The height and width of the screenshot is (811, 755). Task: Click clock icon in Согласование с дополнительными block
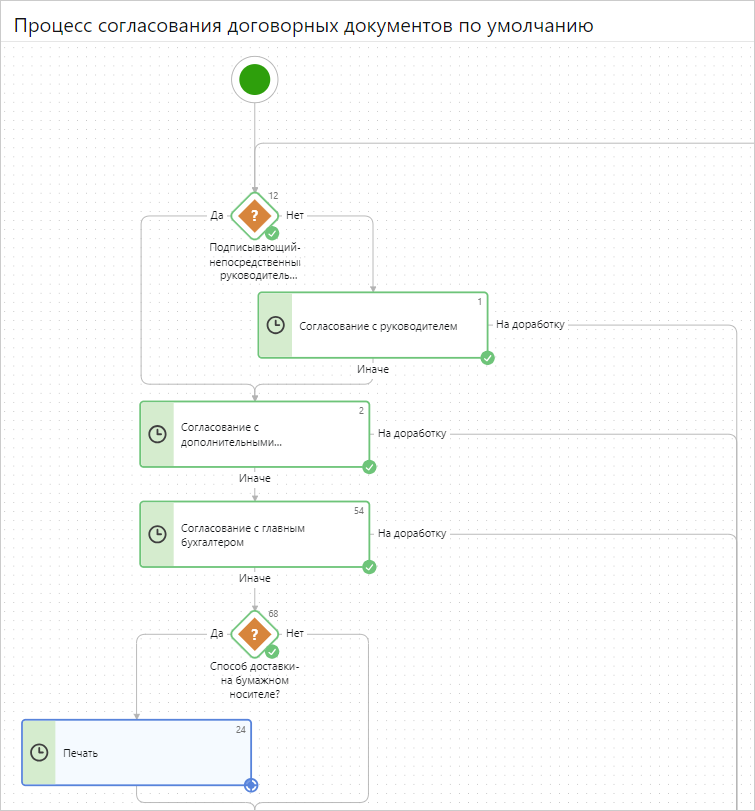(x=157, y=434)
